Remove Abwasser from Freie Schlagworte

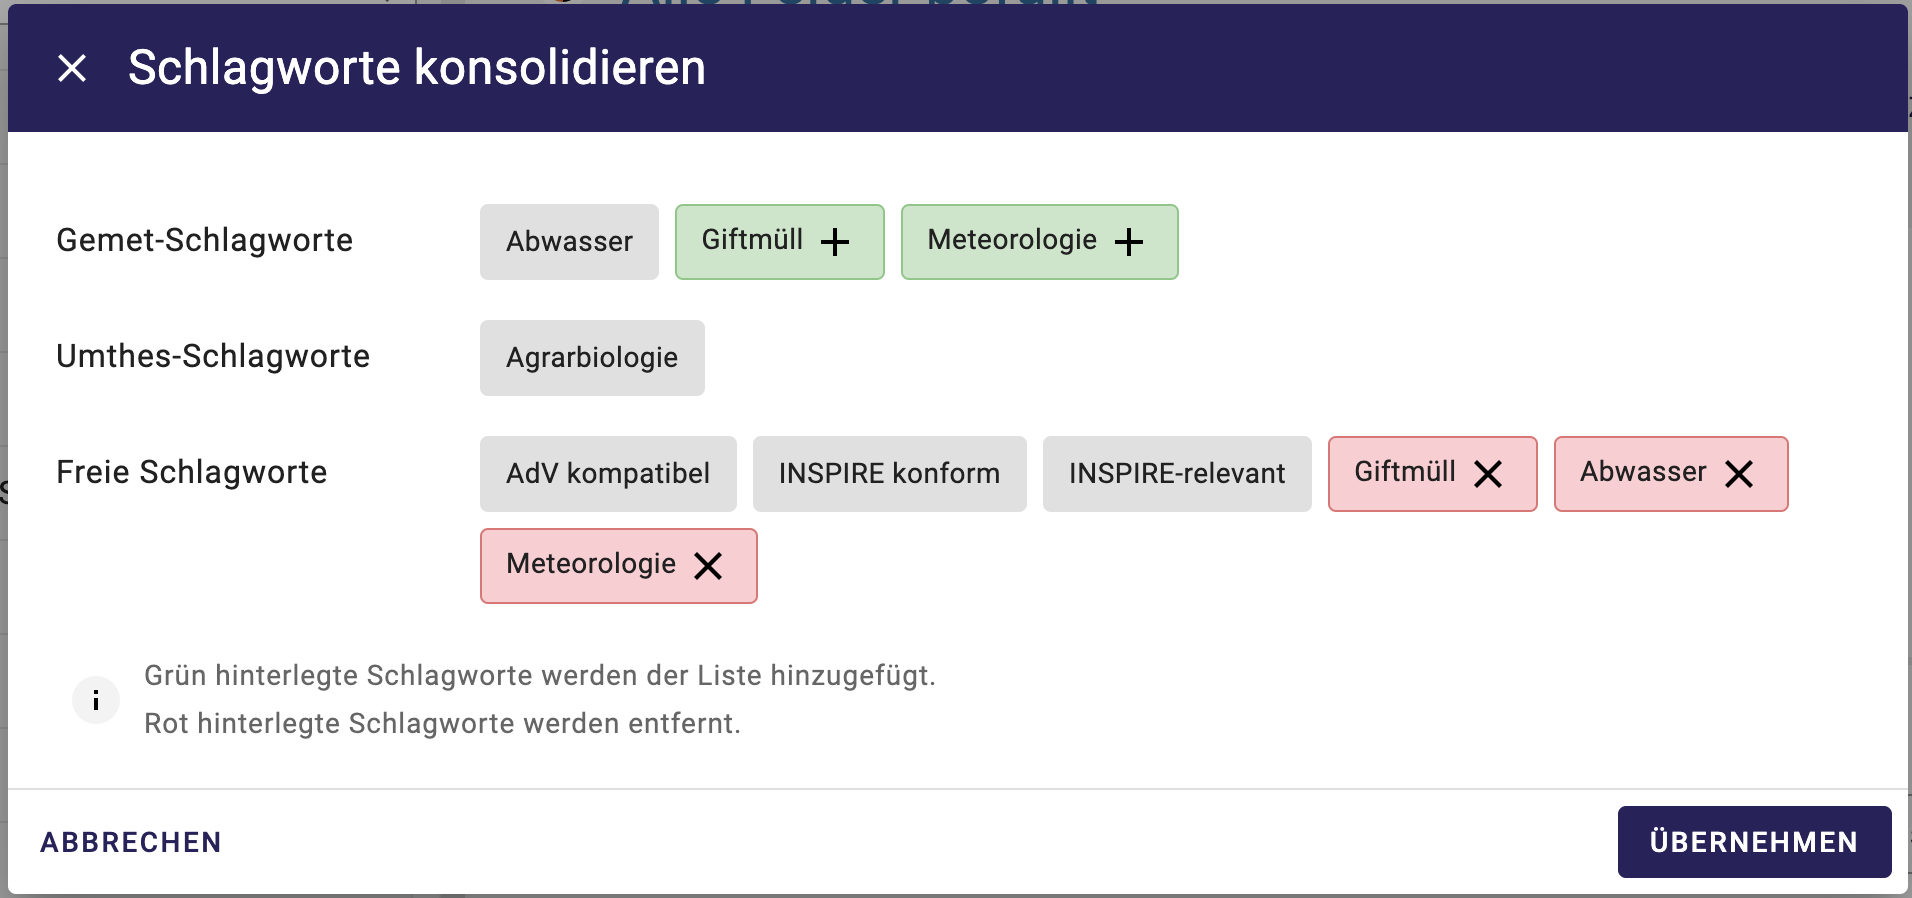point(1739,474)
